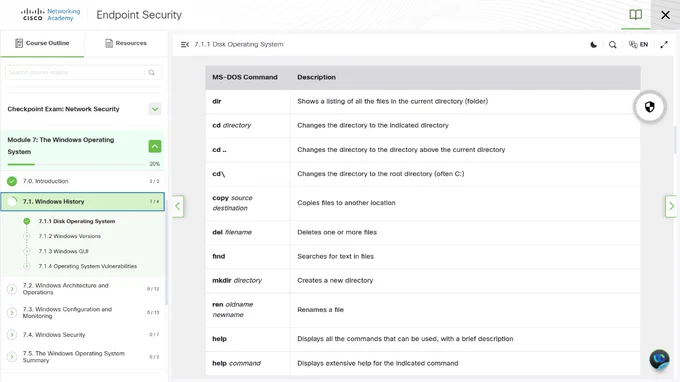This screenshot has height=382, width=680.
Task: Go to previous page arrow
Action: pos(178,206)
